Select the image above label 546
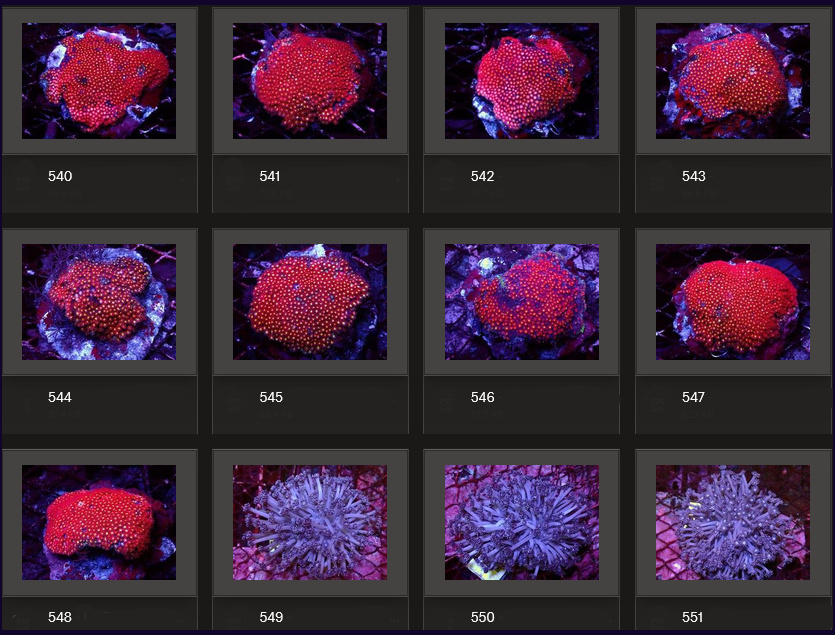Viewport: 835px width, 635px height. tap(522, 302)
